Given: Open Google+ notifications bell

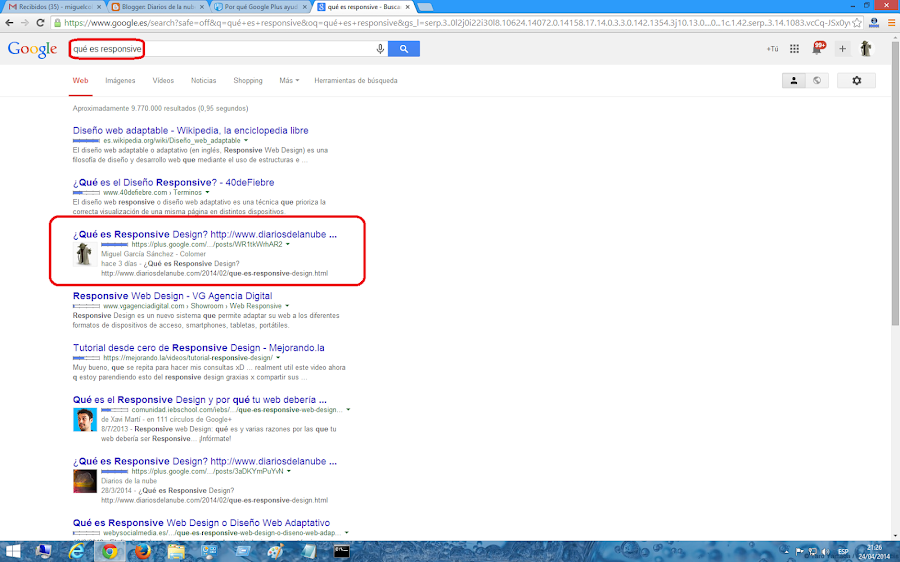Looking at the screenshot, I should click(x=817, y=48).
